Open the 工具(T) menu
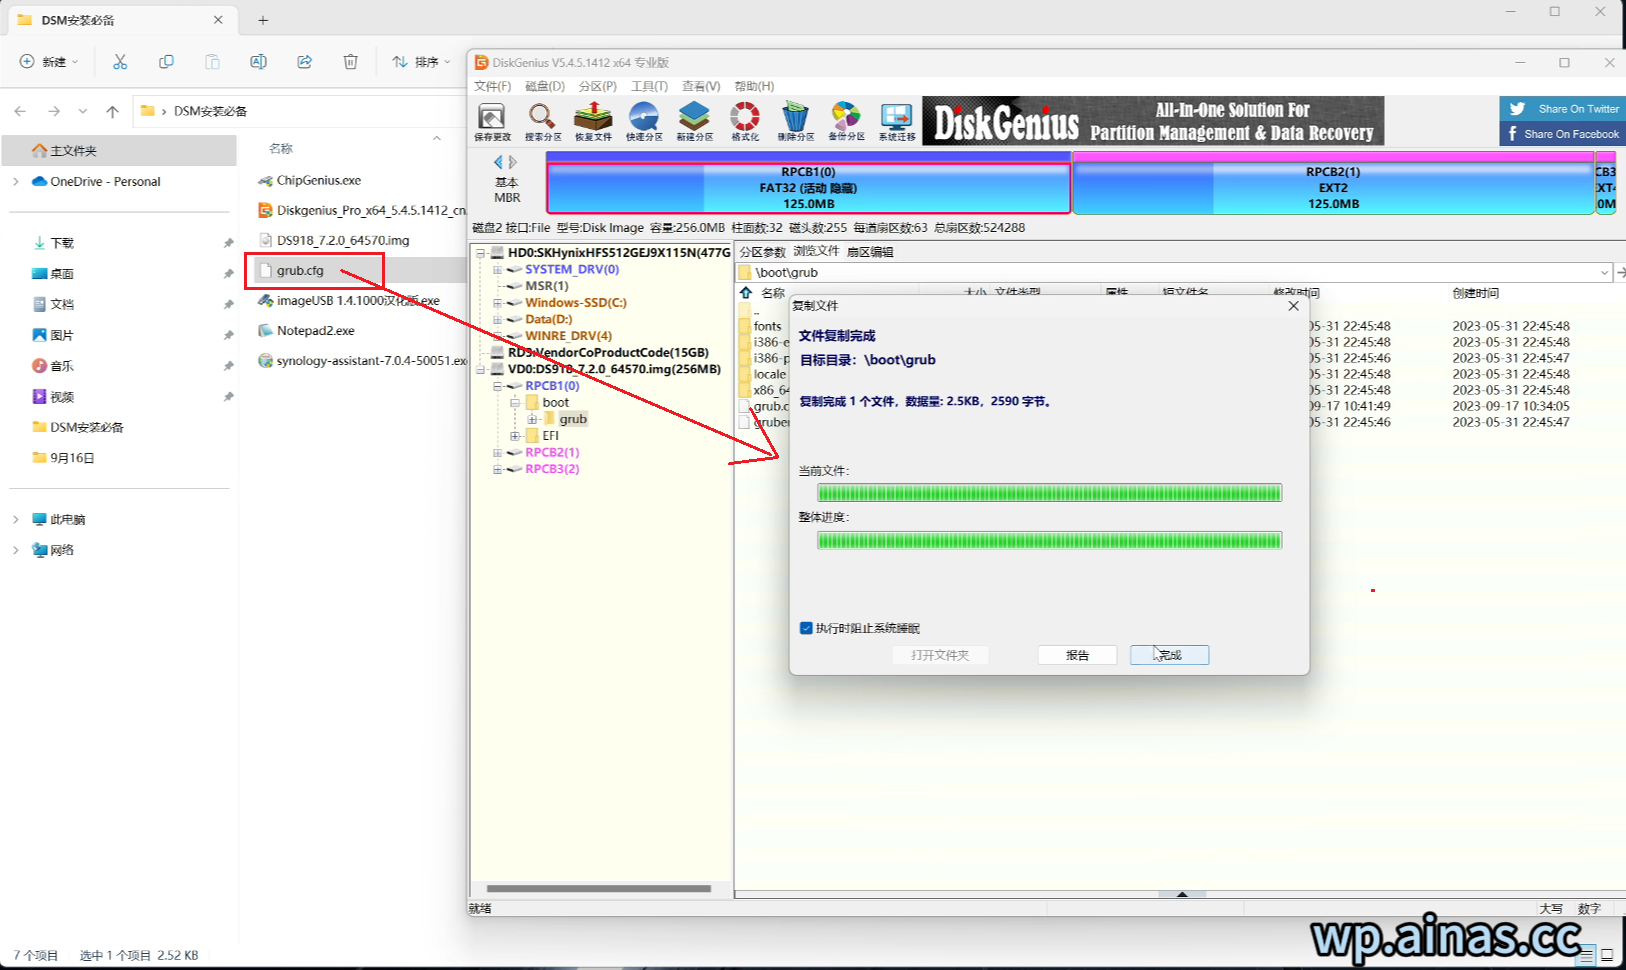The width and height of the screenshot is (1626, 970). coord(648,86)
